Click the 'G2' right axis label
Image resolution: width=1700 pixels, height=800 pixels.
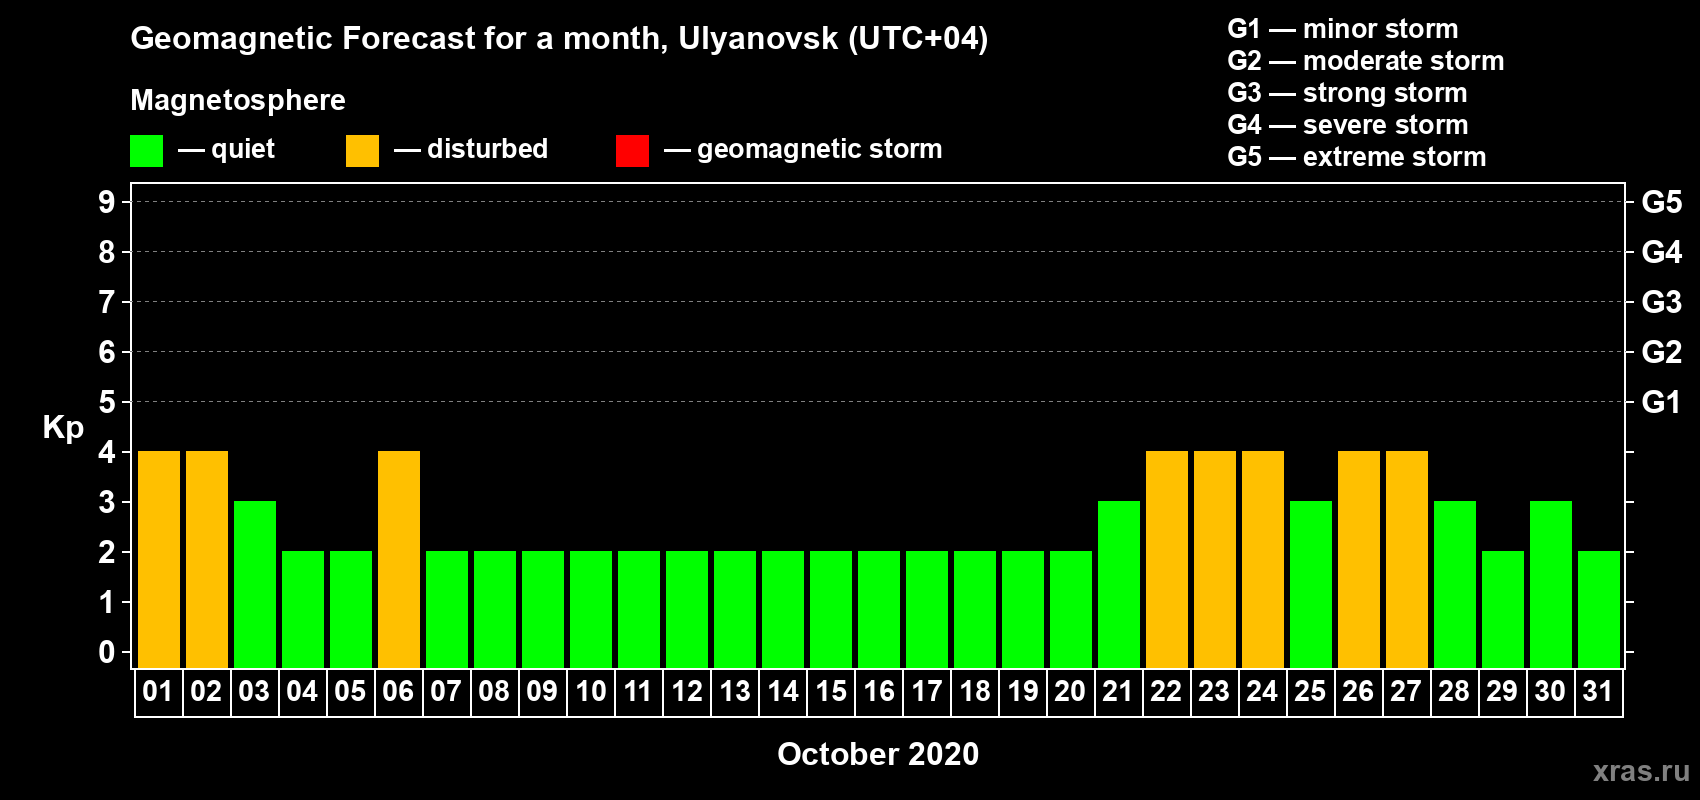(x=1662, y=352)
